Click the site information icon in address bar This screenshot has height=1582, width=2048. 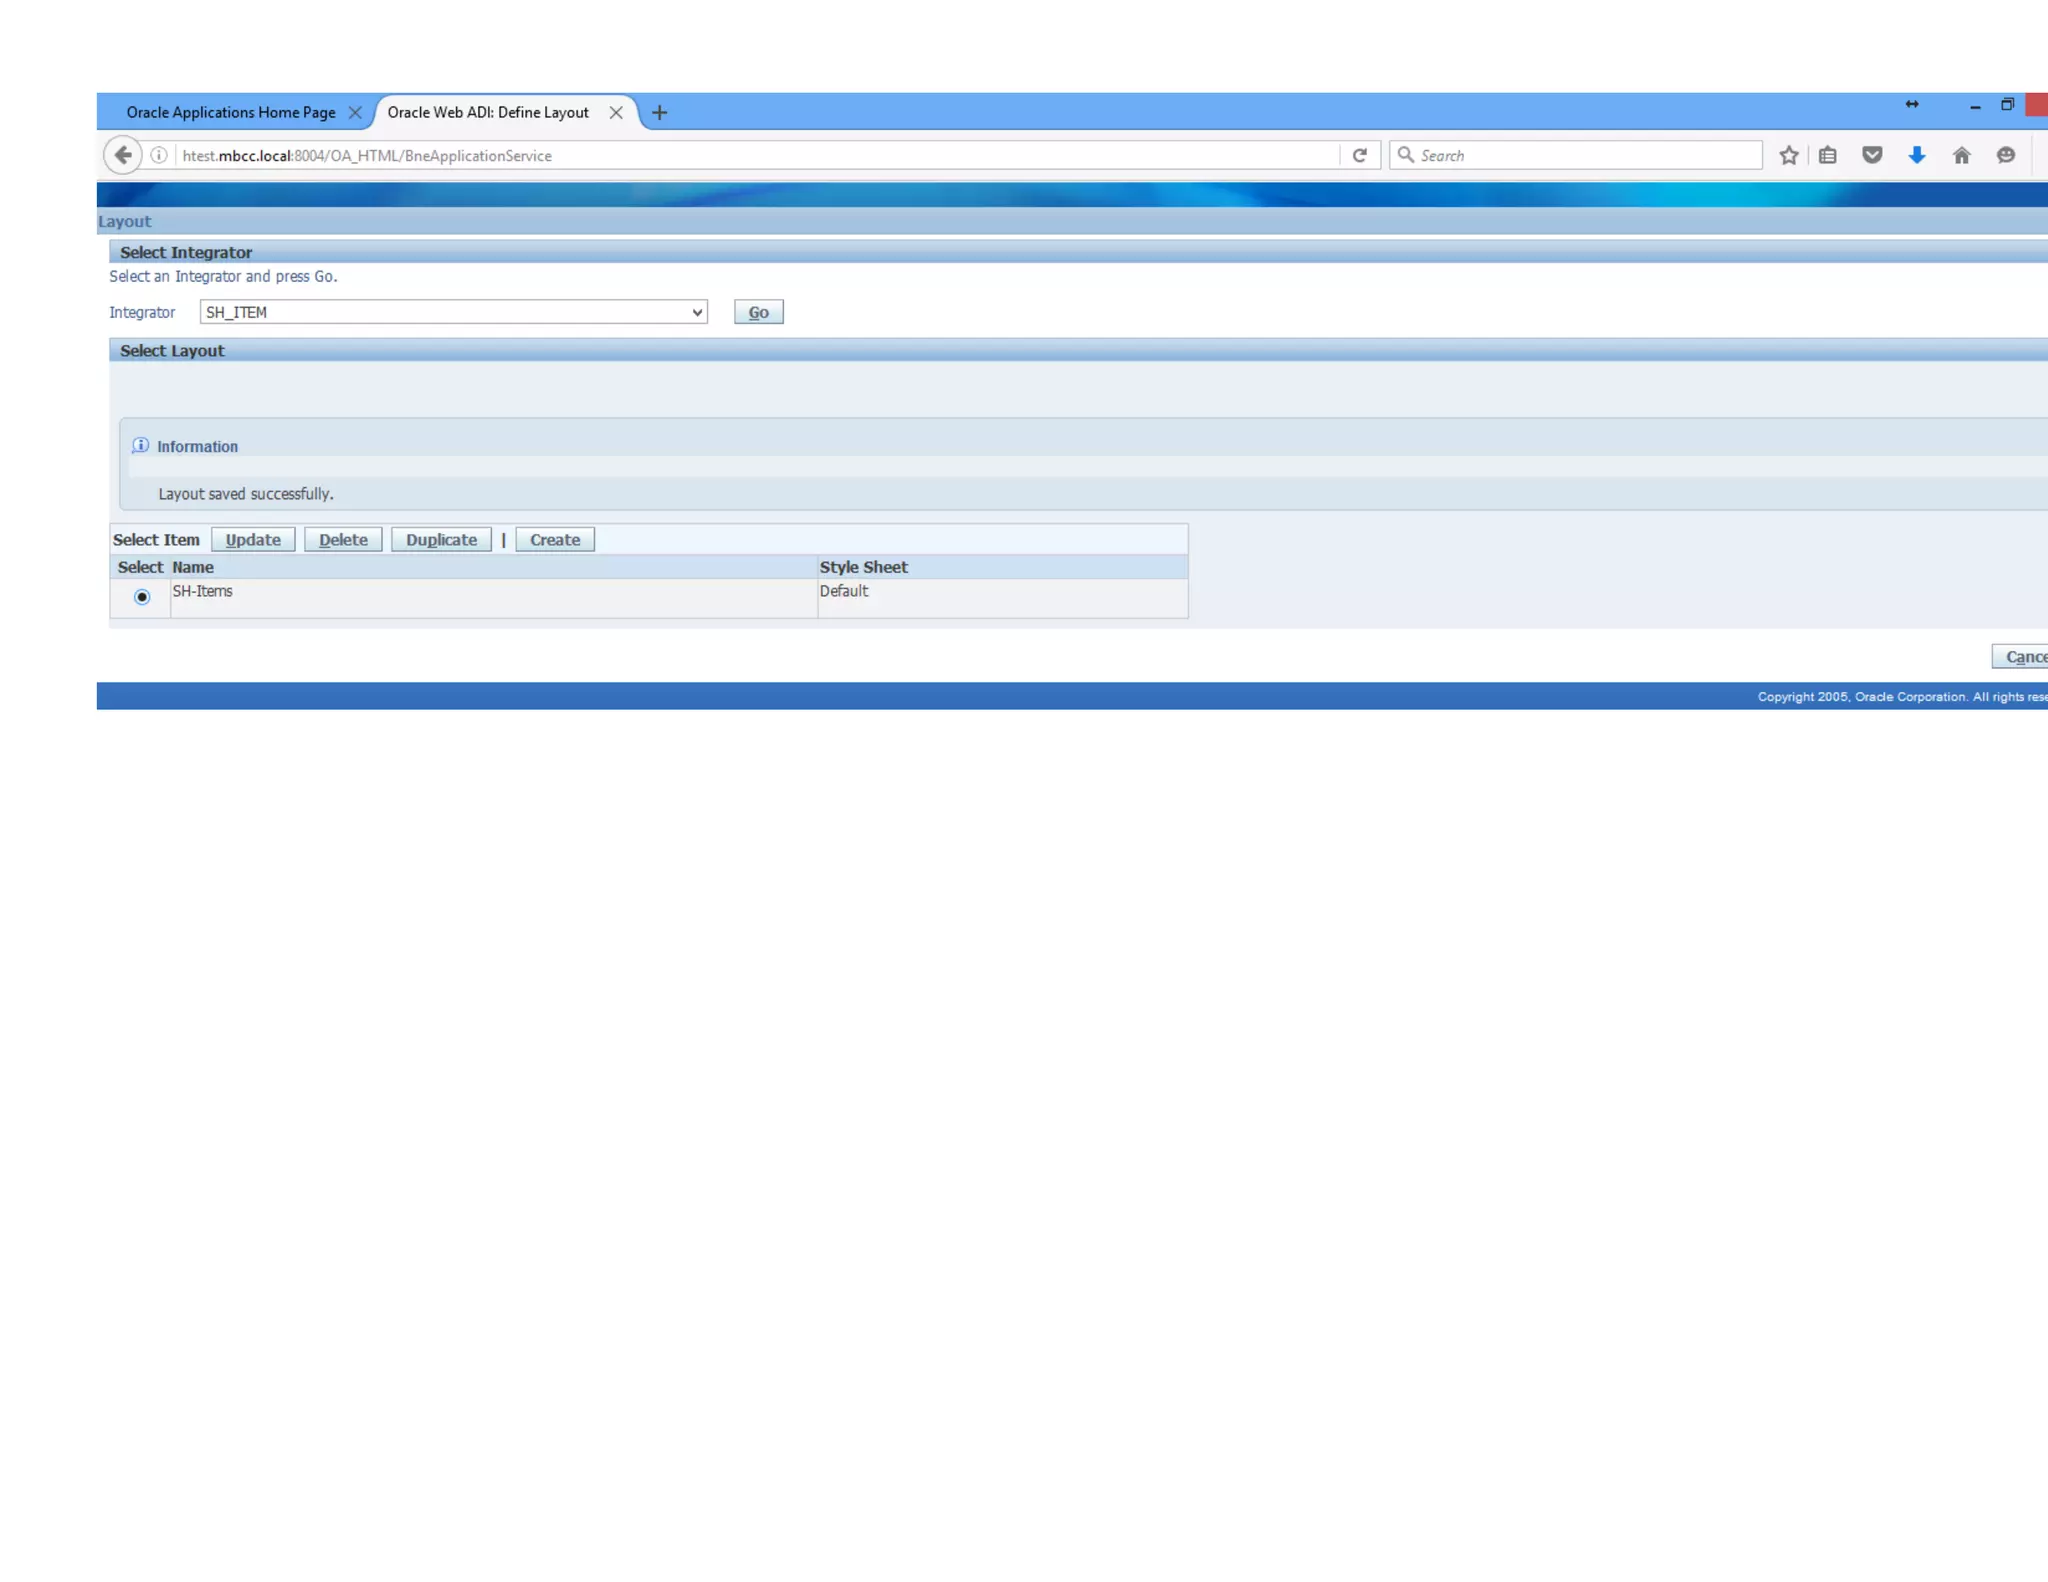coord(159,155)
